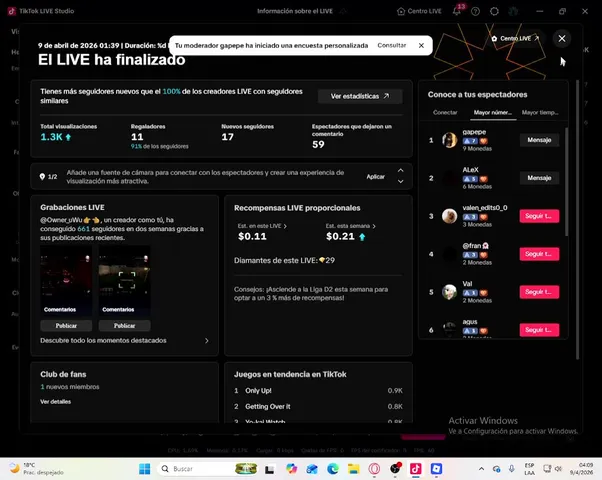Open Ver detalles in Club de fans
Screen dimensions: 602x480
[x=56, y=402]
